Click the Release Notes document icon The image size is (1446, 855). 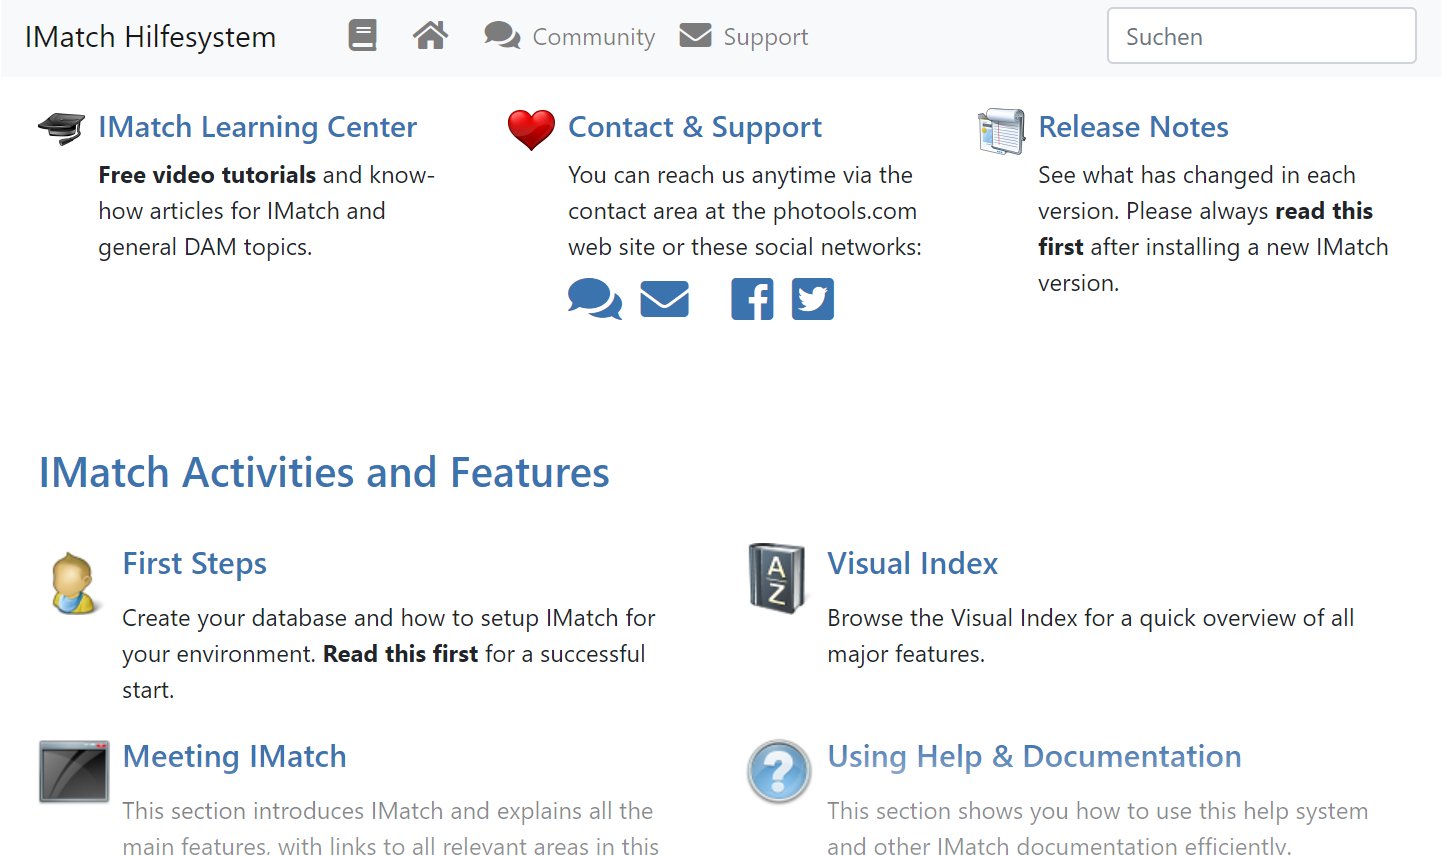pyautogui.click(x=1001, y=131)
